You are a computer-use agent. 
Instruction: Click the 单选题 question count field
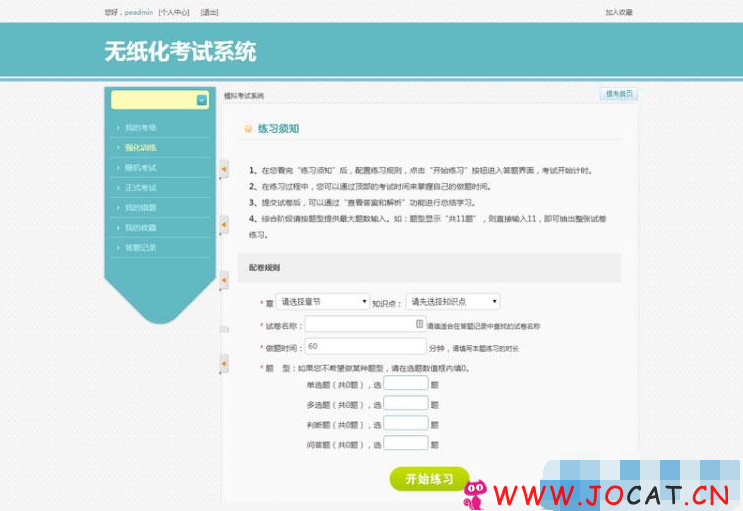click(x=406, y=383)
